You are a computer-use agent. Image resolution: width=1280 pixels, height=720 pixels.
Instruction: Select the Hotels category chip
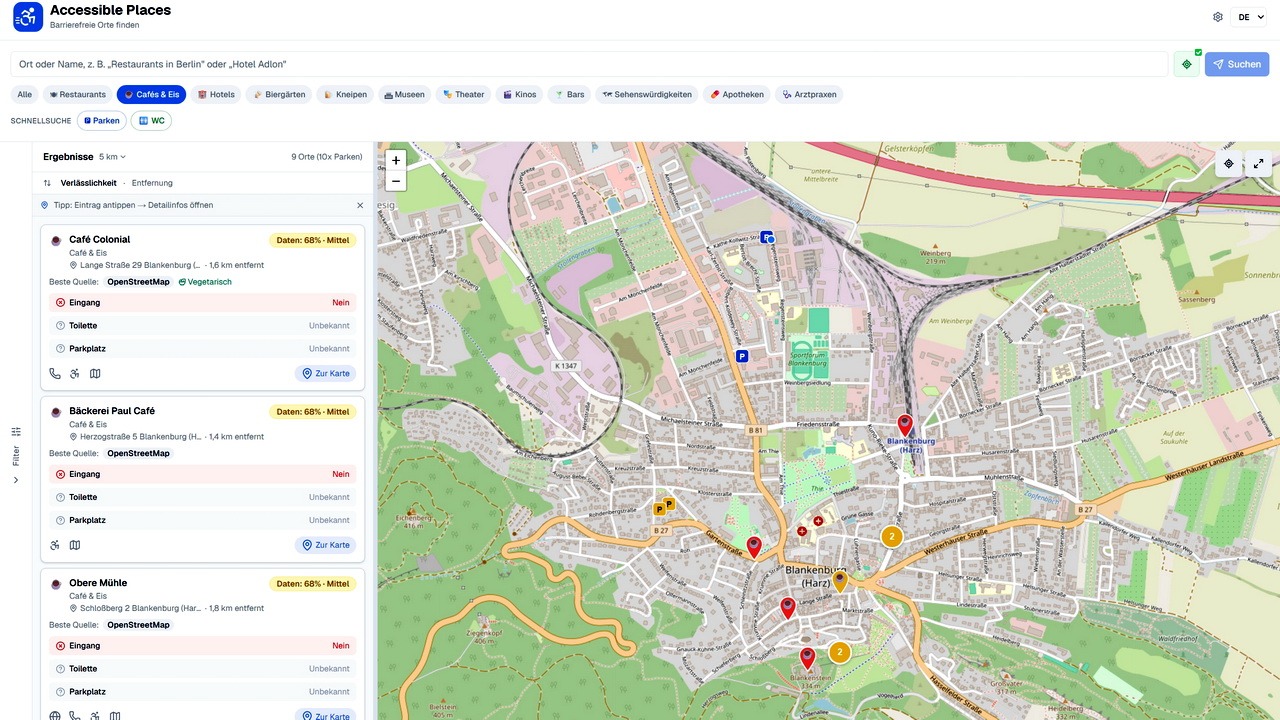(216, 95)
